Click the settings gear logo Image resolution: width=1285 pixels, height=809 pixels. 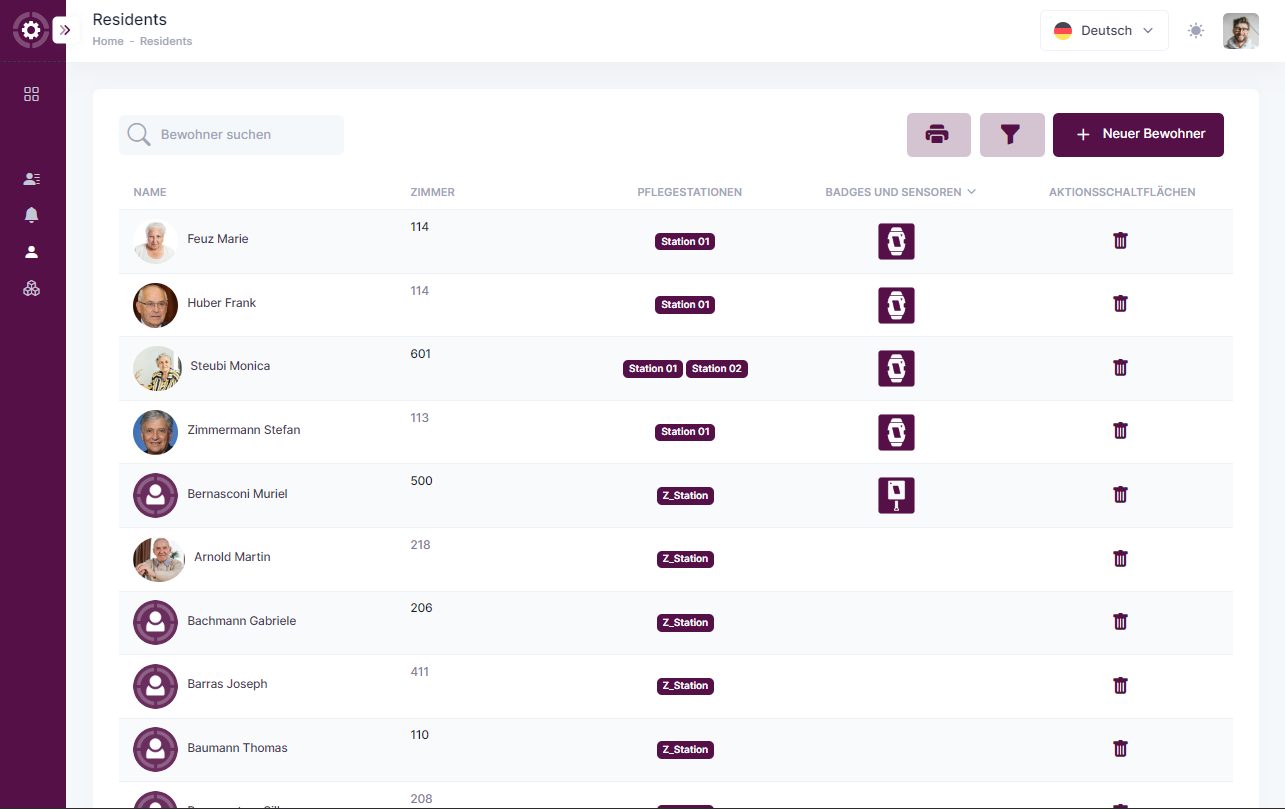[31, 30]
